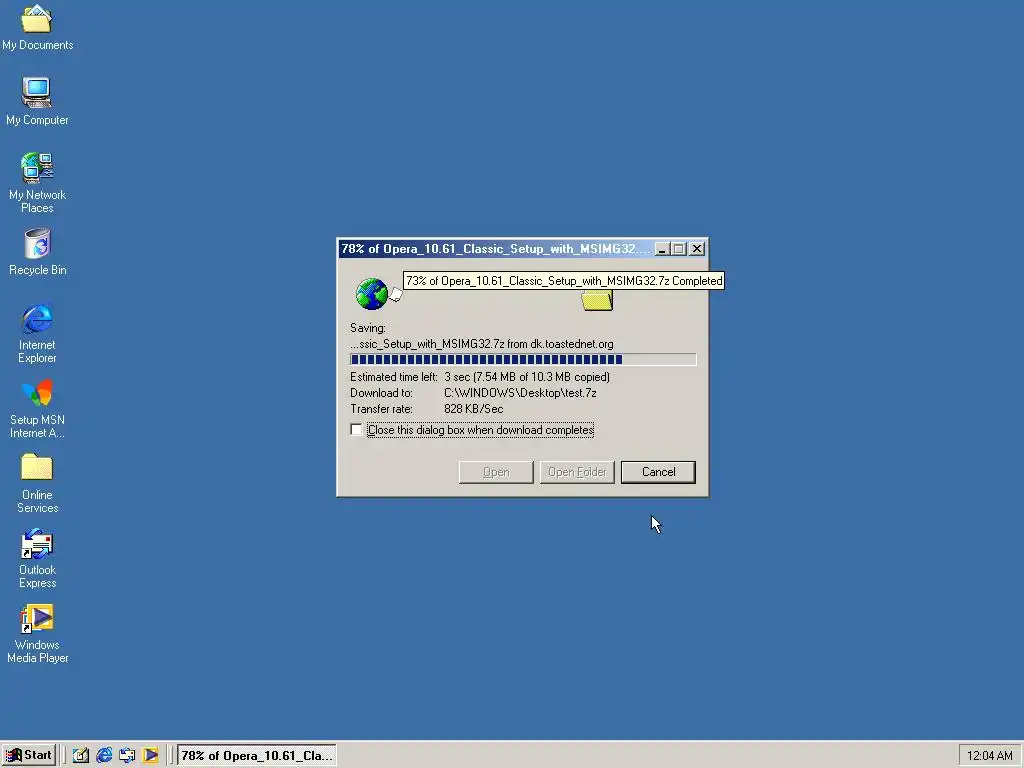1024x768 pixels.
Task: Click the destination folder icon in dialog
Action: (x=597, y=300)
